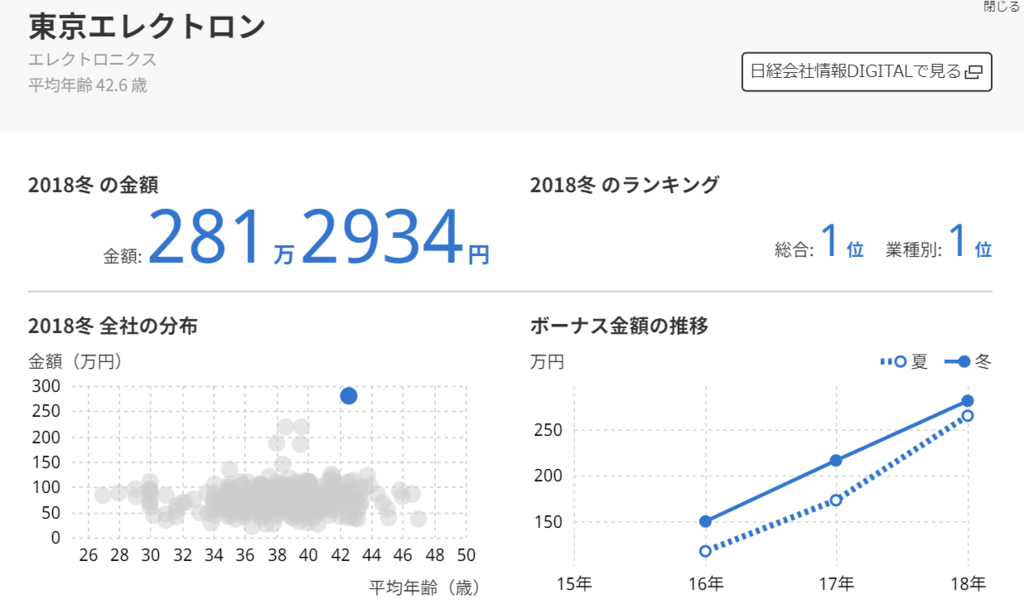
Task: Click the 金額（万円）axis label
Action: point(75,361)
